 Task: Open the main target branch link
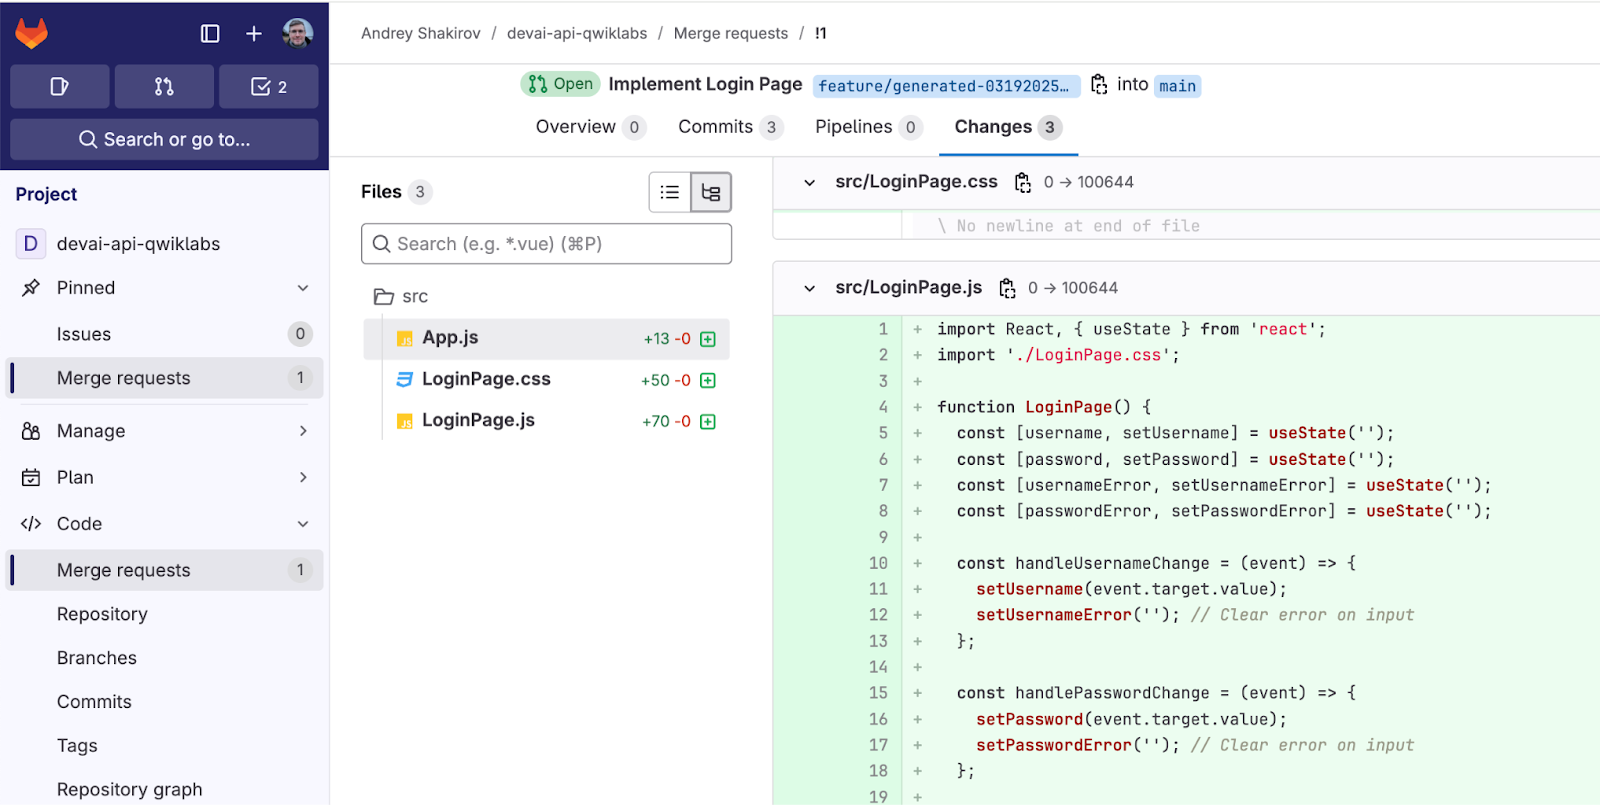tap(1177, 86)
